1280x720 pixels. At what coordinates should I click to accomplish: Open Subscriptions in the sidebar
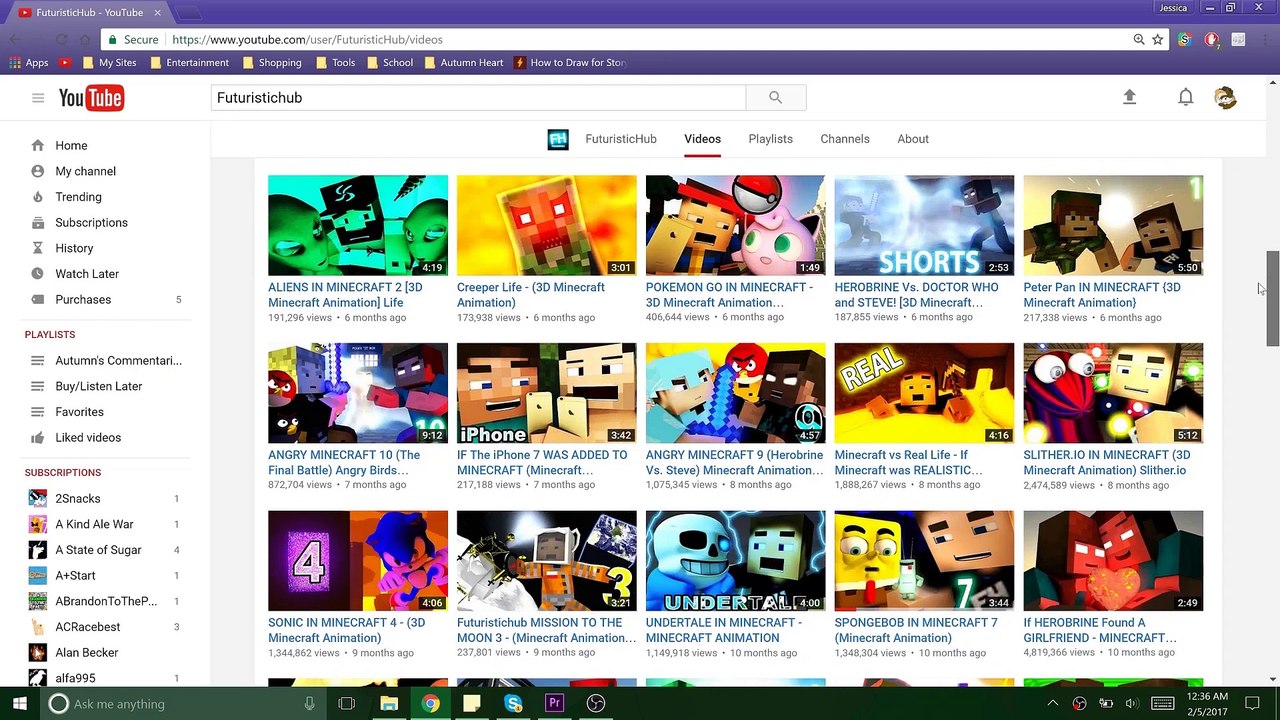[91, 223]
